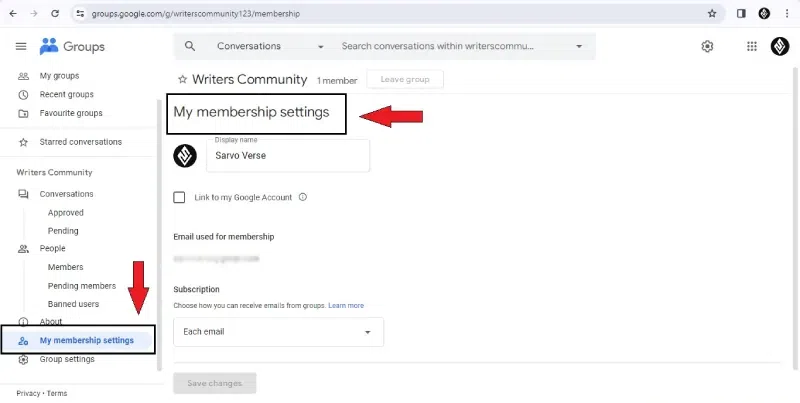
Task: Open Chrome three-dot menu
Action: (x=787, y=14)
